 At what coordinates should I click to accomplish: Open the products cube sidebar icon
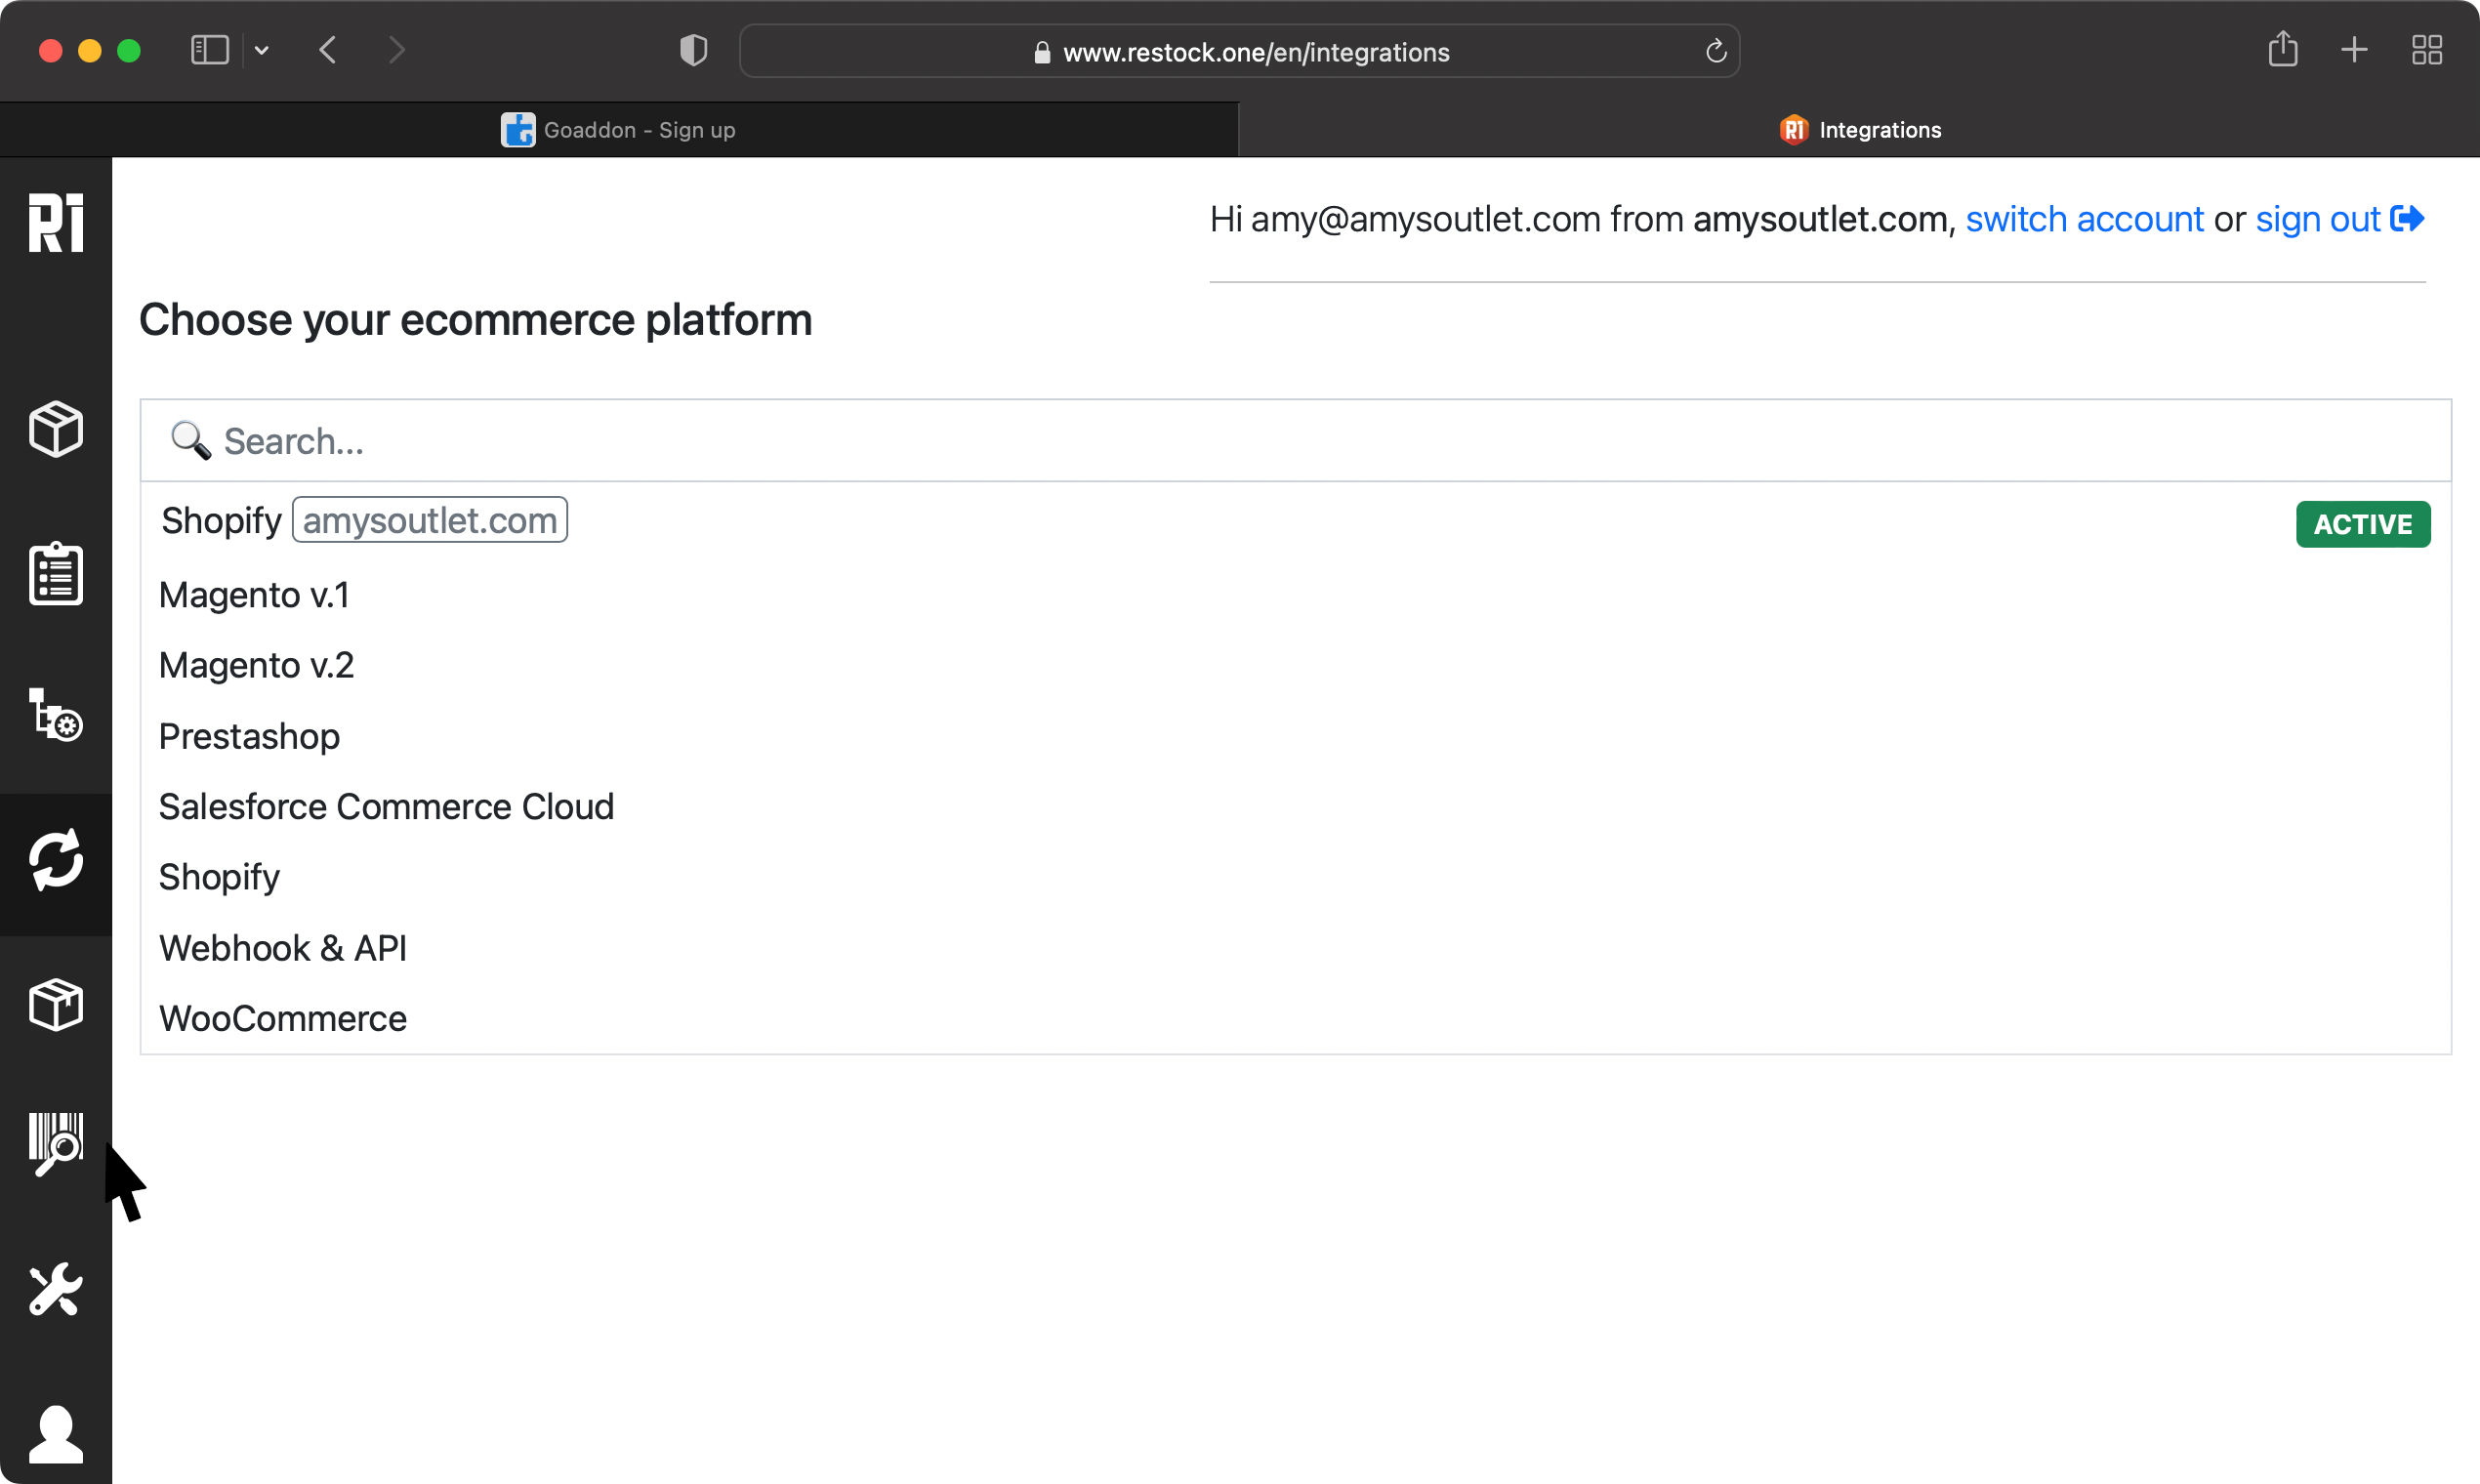[56, 430]
